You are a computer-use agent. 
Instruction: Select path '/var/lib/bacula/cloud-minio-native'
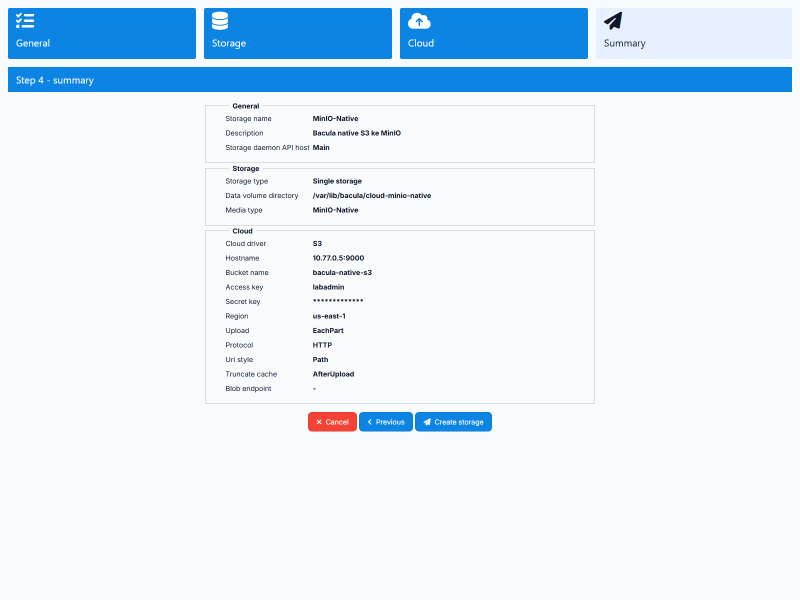point(372,195)
